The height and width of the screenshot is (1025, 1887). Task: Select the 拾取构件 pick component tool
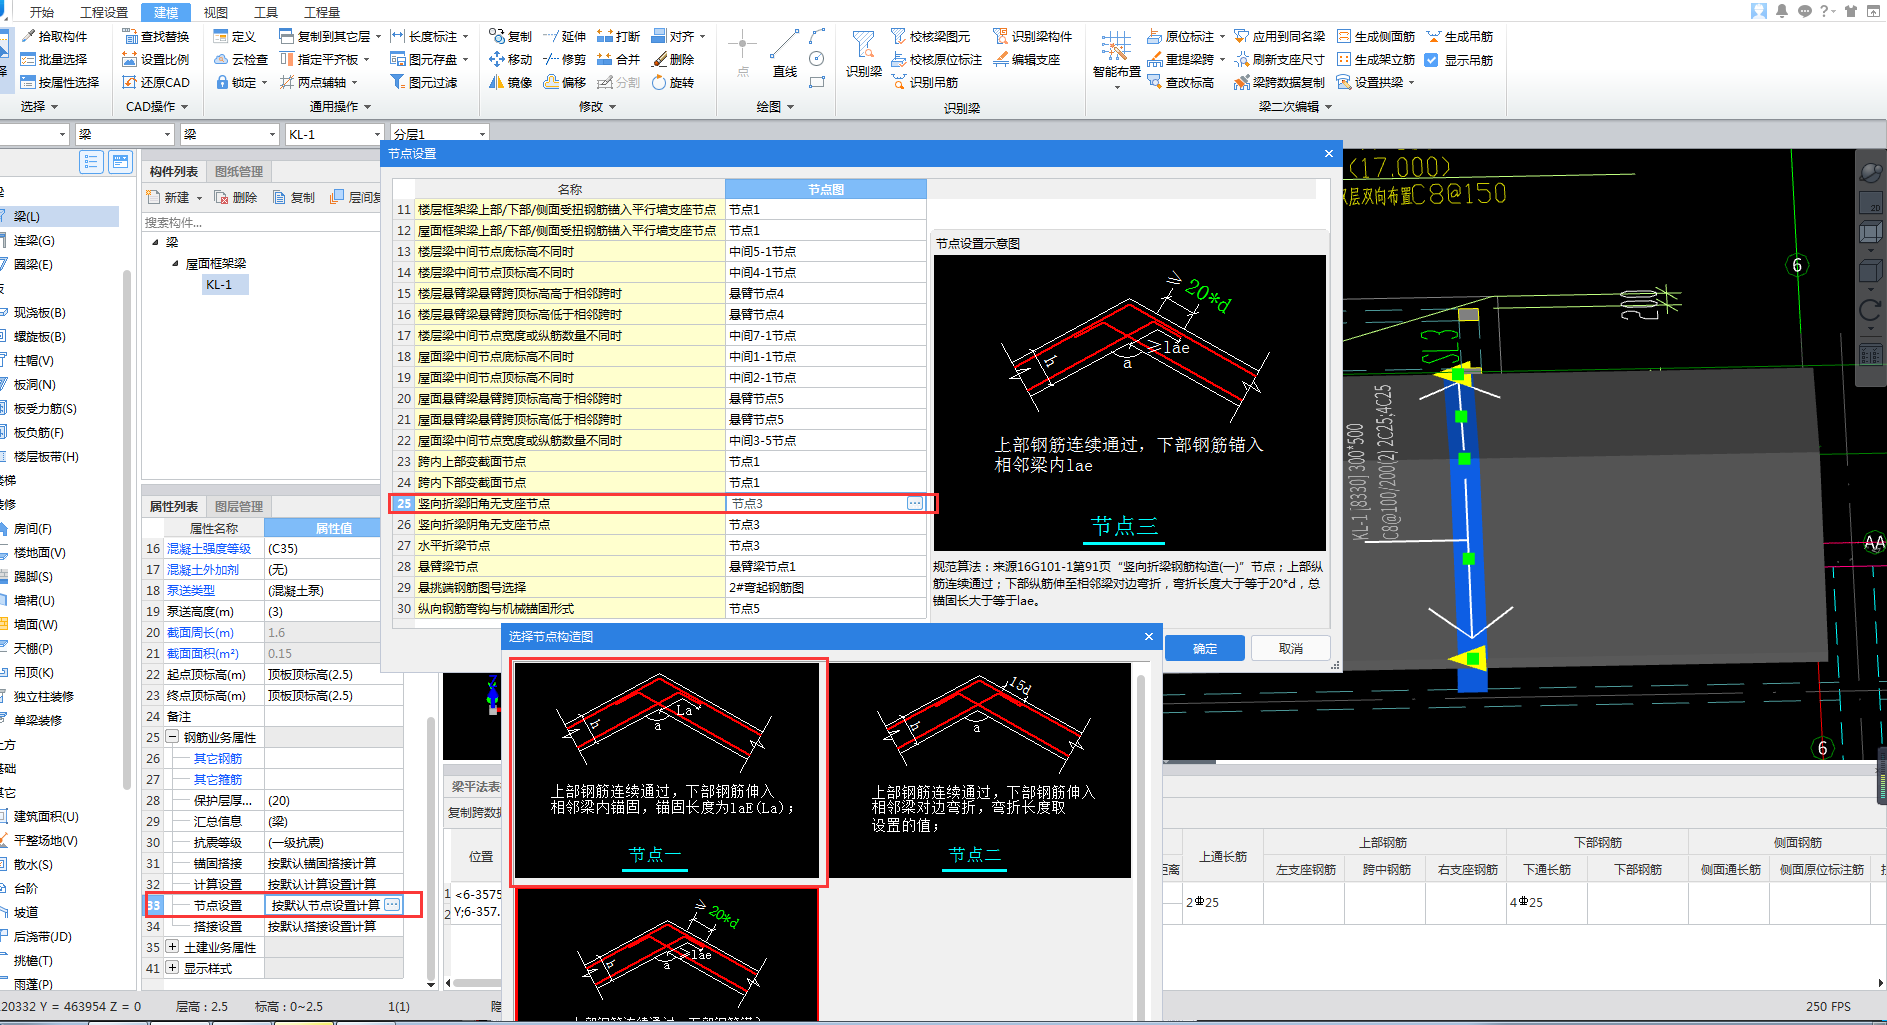coord(55,36)
